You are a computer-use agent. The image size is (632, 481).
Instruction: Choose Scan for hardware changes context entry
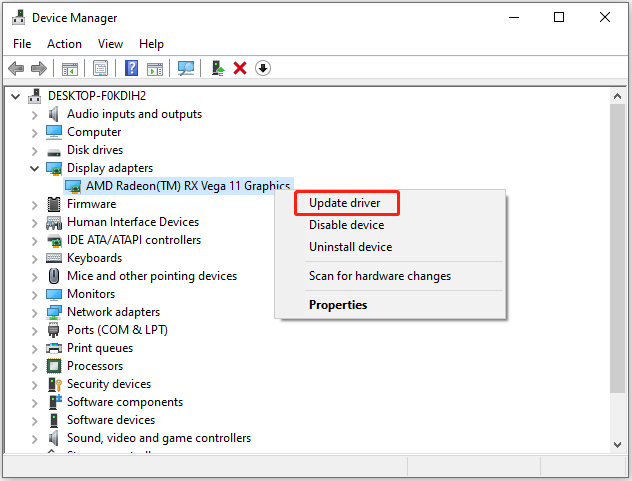[x=380, y=276]
